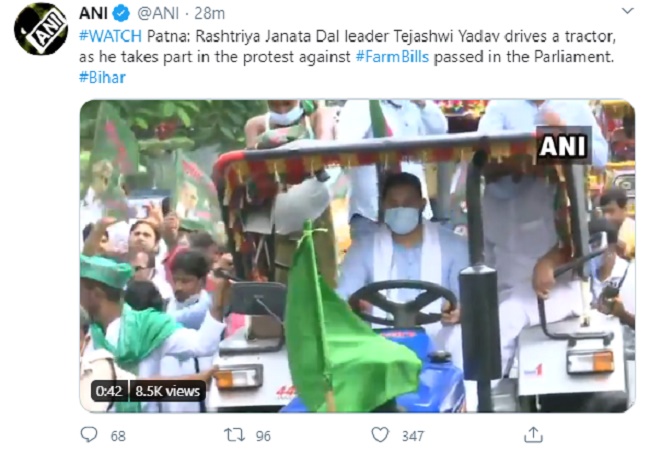View the 96 retweets count

263,436
